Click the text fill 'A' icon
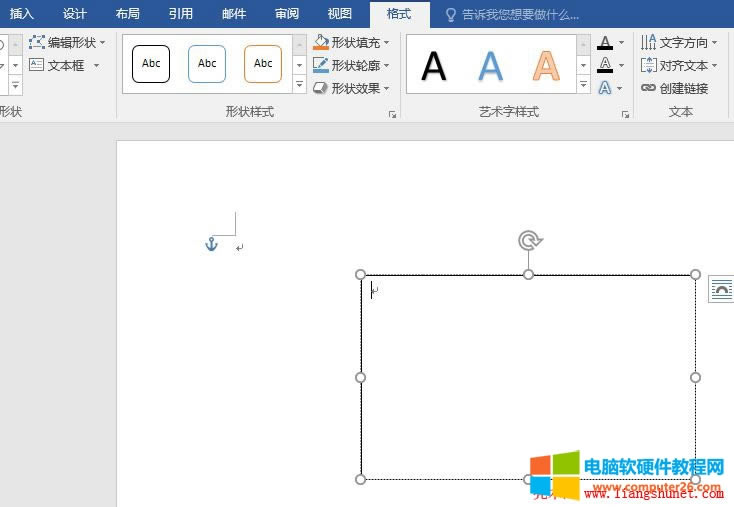The width and height of the screenshot is (734, 507). [x=605, y=42]
